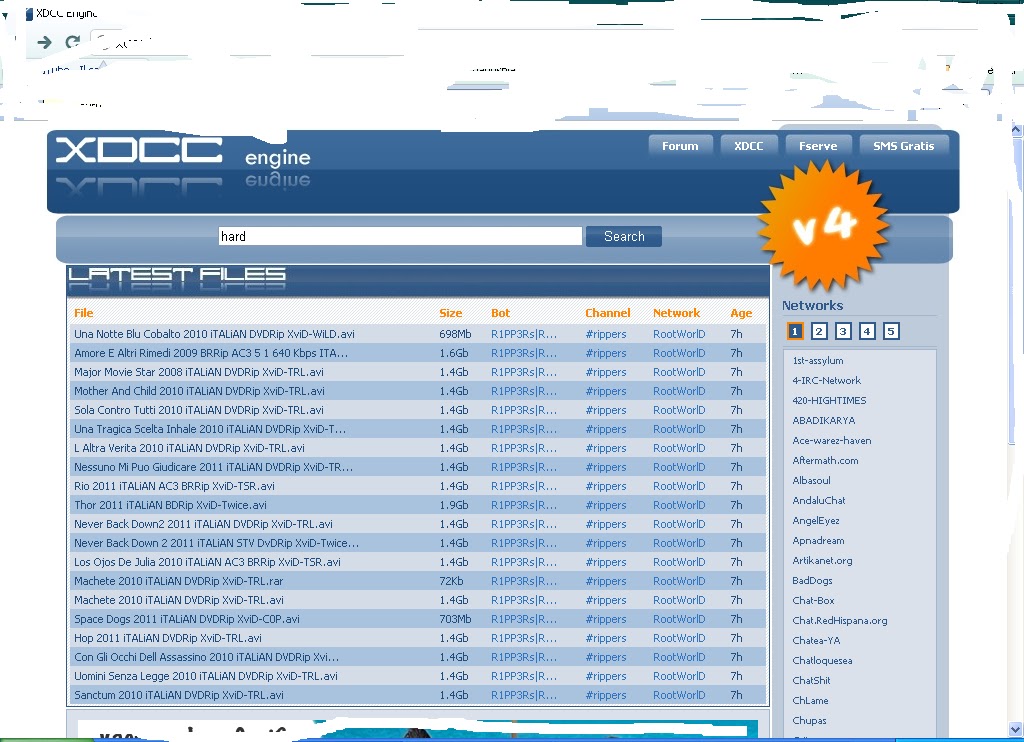Screen dimensions: 1024x742
Task: Open Una Tragica Scelta Inhale 2010 file
Action: coord(210,428)
